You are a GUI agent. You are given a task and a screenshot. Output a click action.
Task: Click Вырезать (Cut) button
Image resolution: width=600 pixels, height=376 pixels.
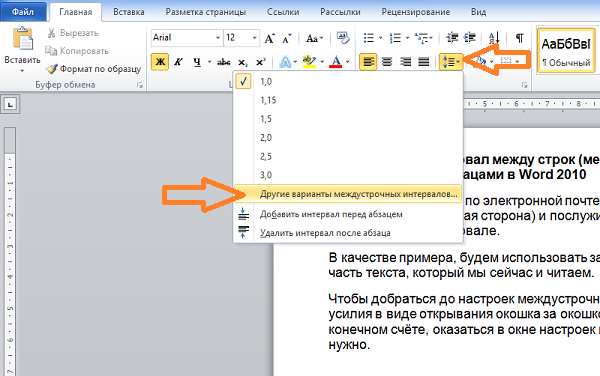pos(73,33)
